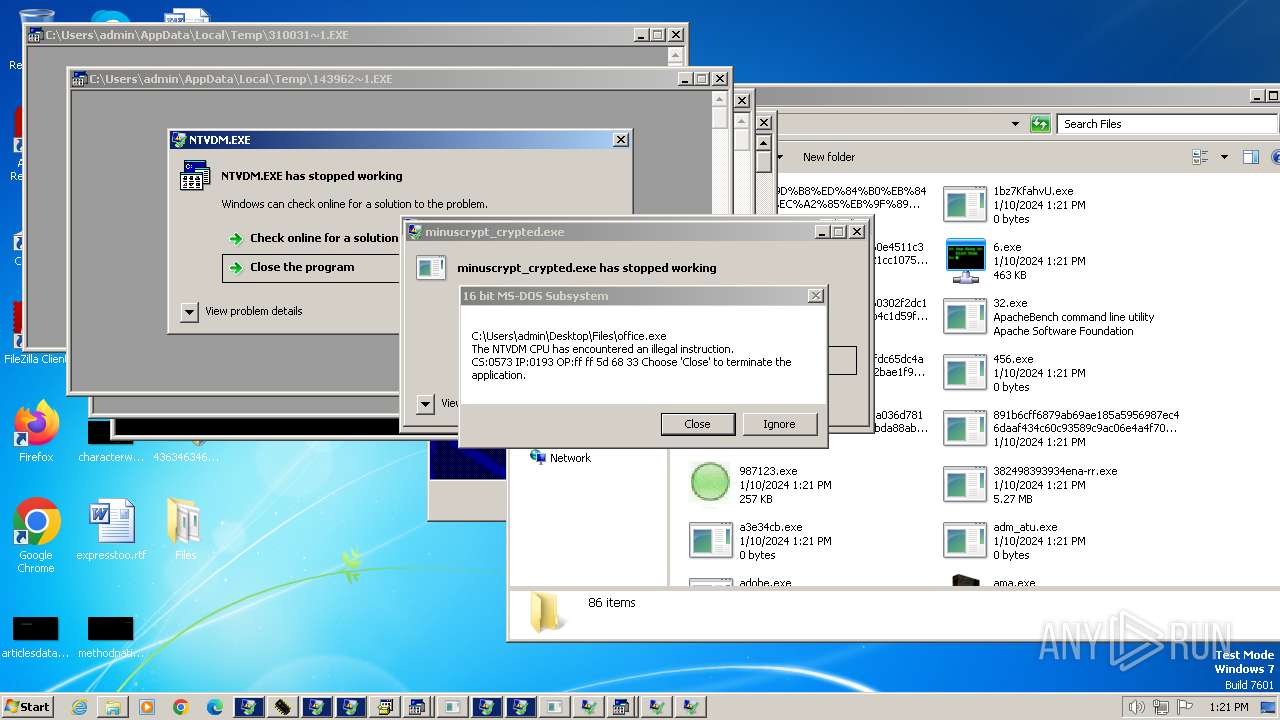Select the 891b6cff6879ab69 file icon
This screenshot has height=720, width=1280.
coord(965,428)
